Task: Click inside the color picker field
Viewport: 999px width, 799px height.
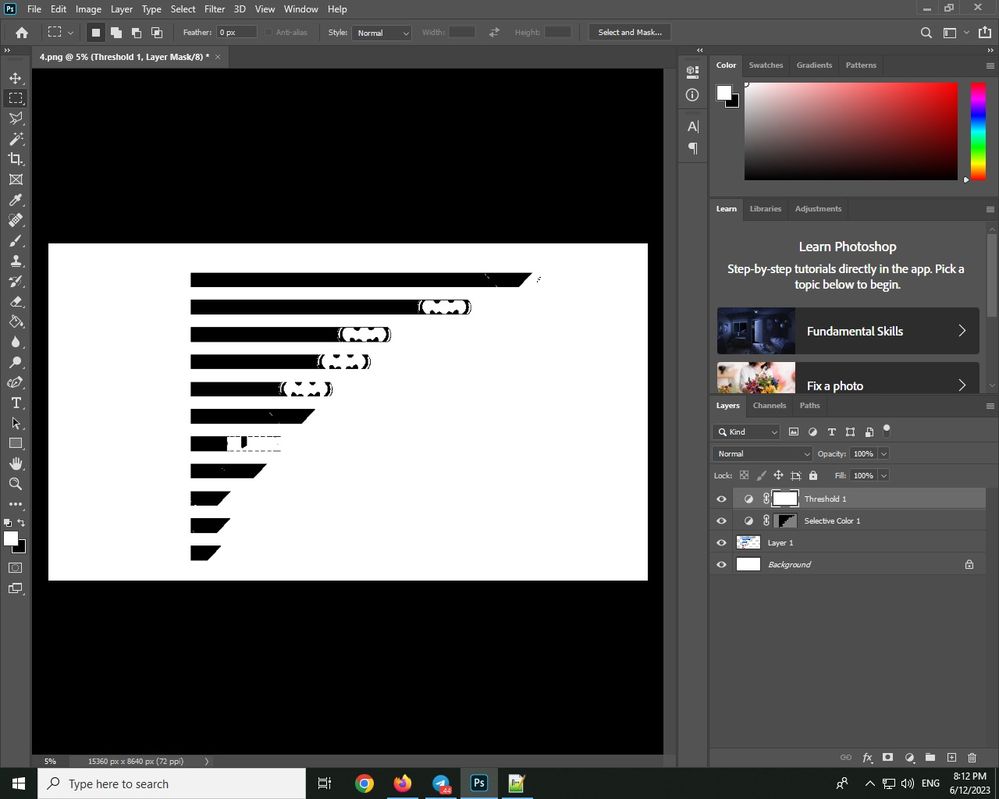Action: [x=851, y=131]
